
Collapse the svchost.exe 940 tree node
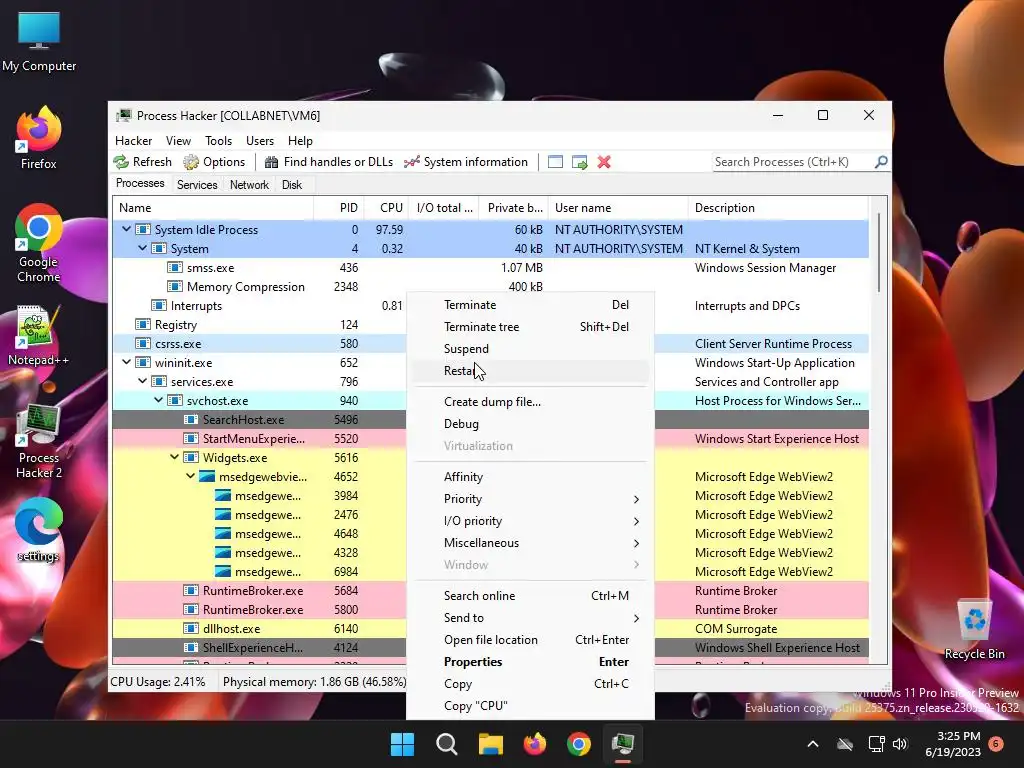158,400
